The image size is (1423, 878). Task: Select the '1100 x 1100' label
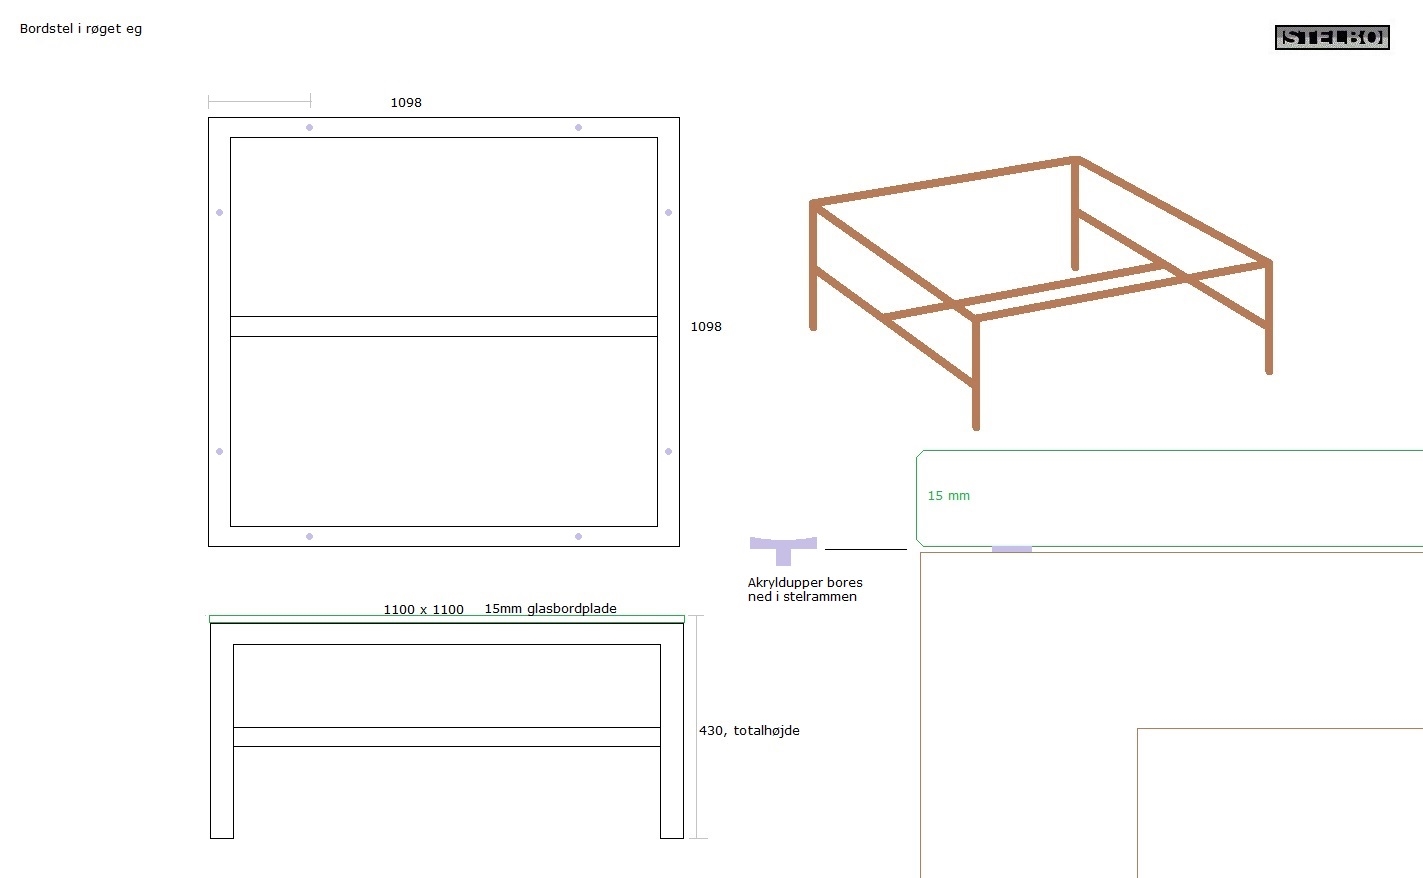click(423, 610)
